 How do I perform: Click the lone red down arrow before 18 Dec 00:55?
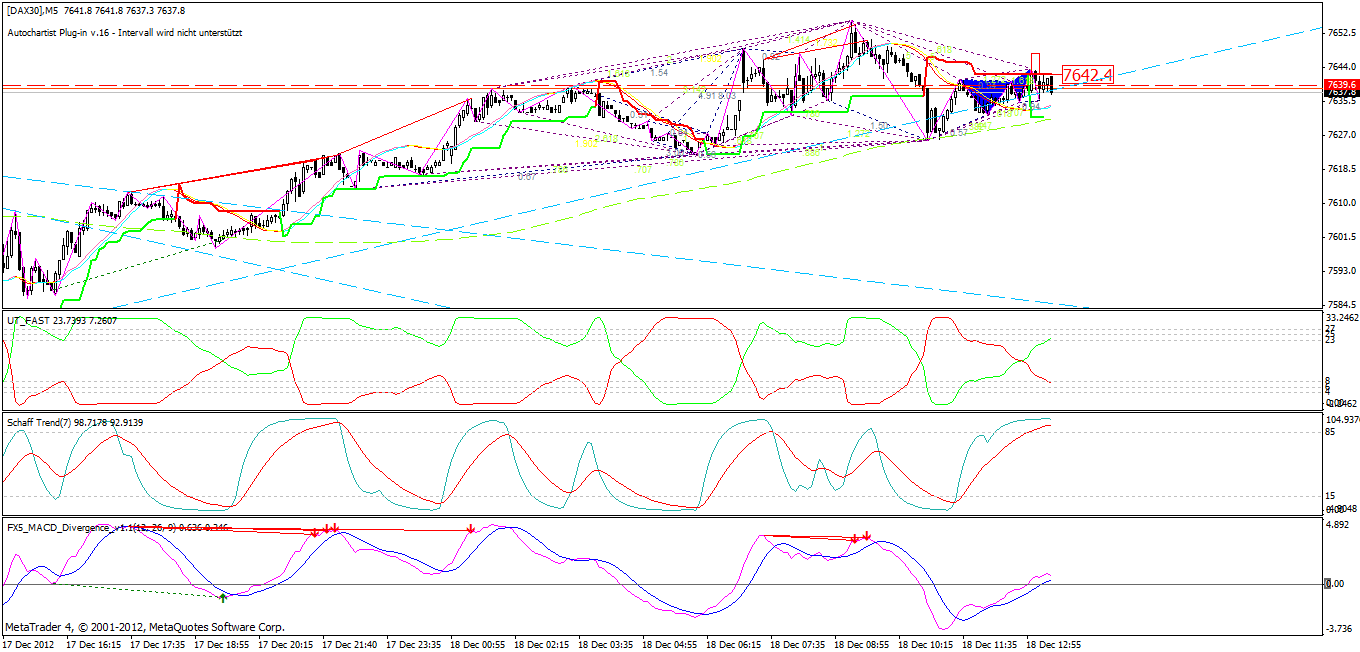tap(470, 529)
